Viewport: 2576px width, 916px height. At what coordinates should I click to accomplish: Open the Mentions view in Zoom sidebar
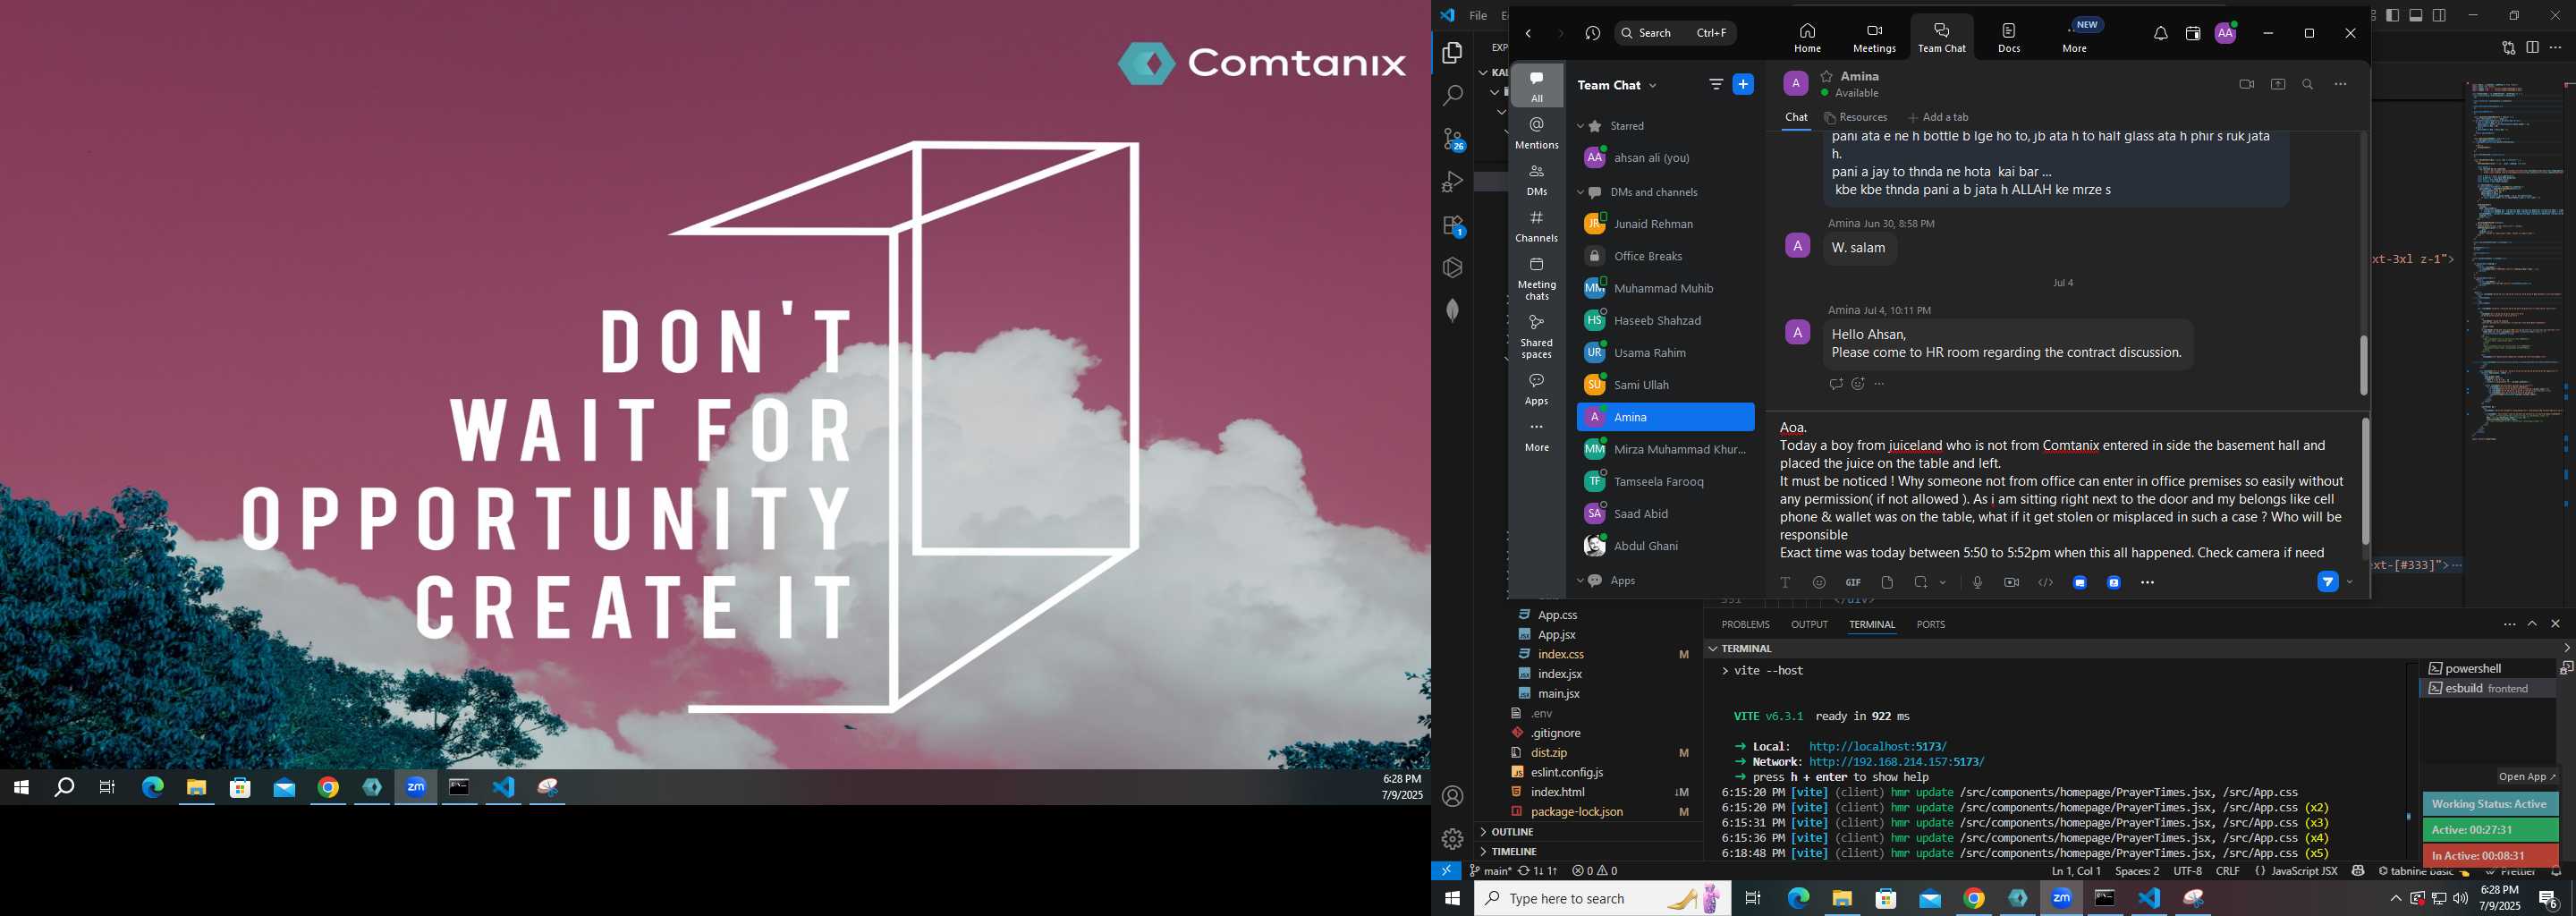[x=1537, y=132]
